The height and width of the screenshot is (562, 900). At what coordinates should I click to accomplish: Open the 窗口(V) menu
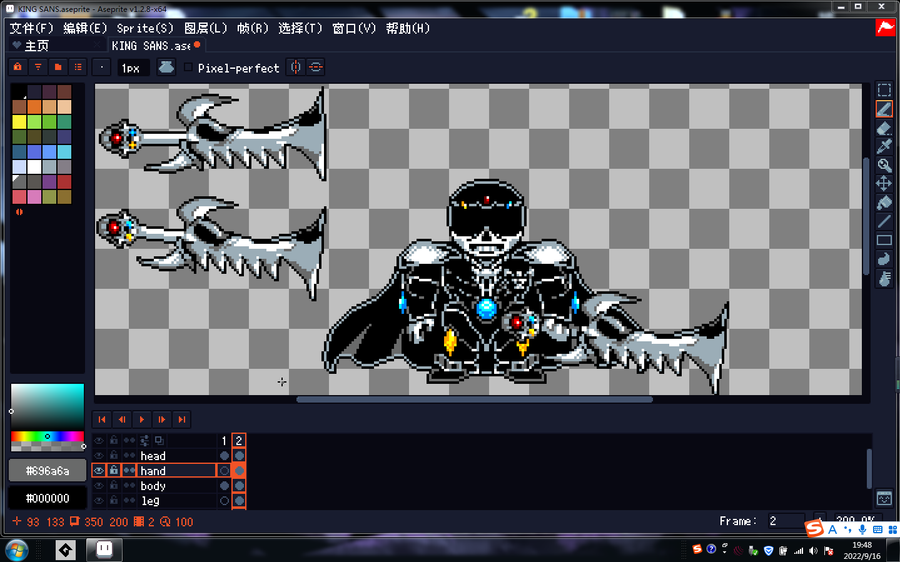click(354, 28)
